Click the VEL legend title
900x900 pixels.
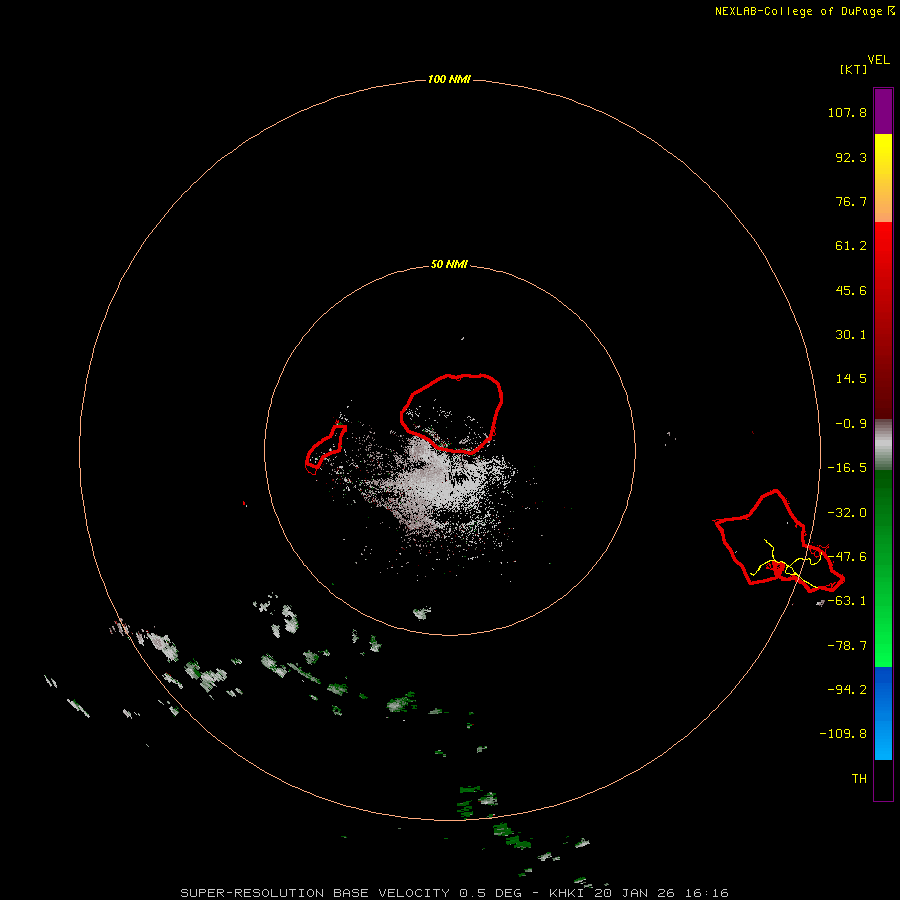878,60
